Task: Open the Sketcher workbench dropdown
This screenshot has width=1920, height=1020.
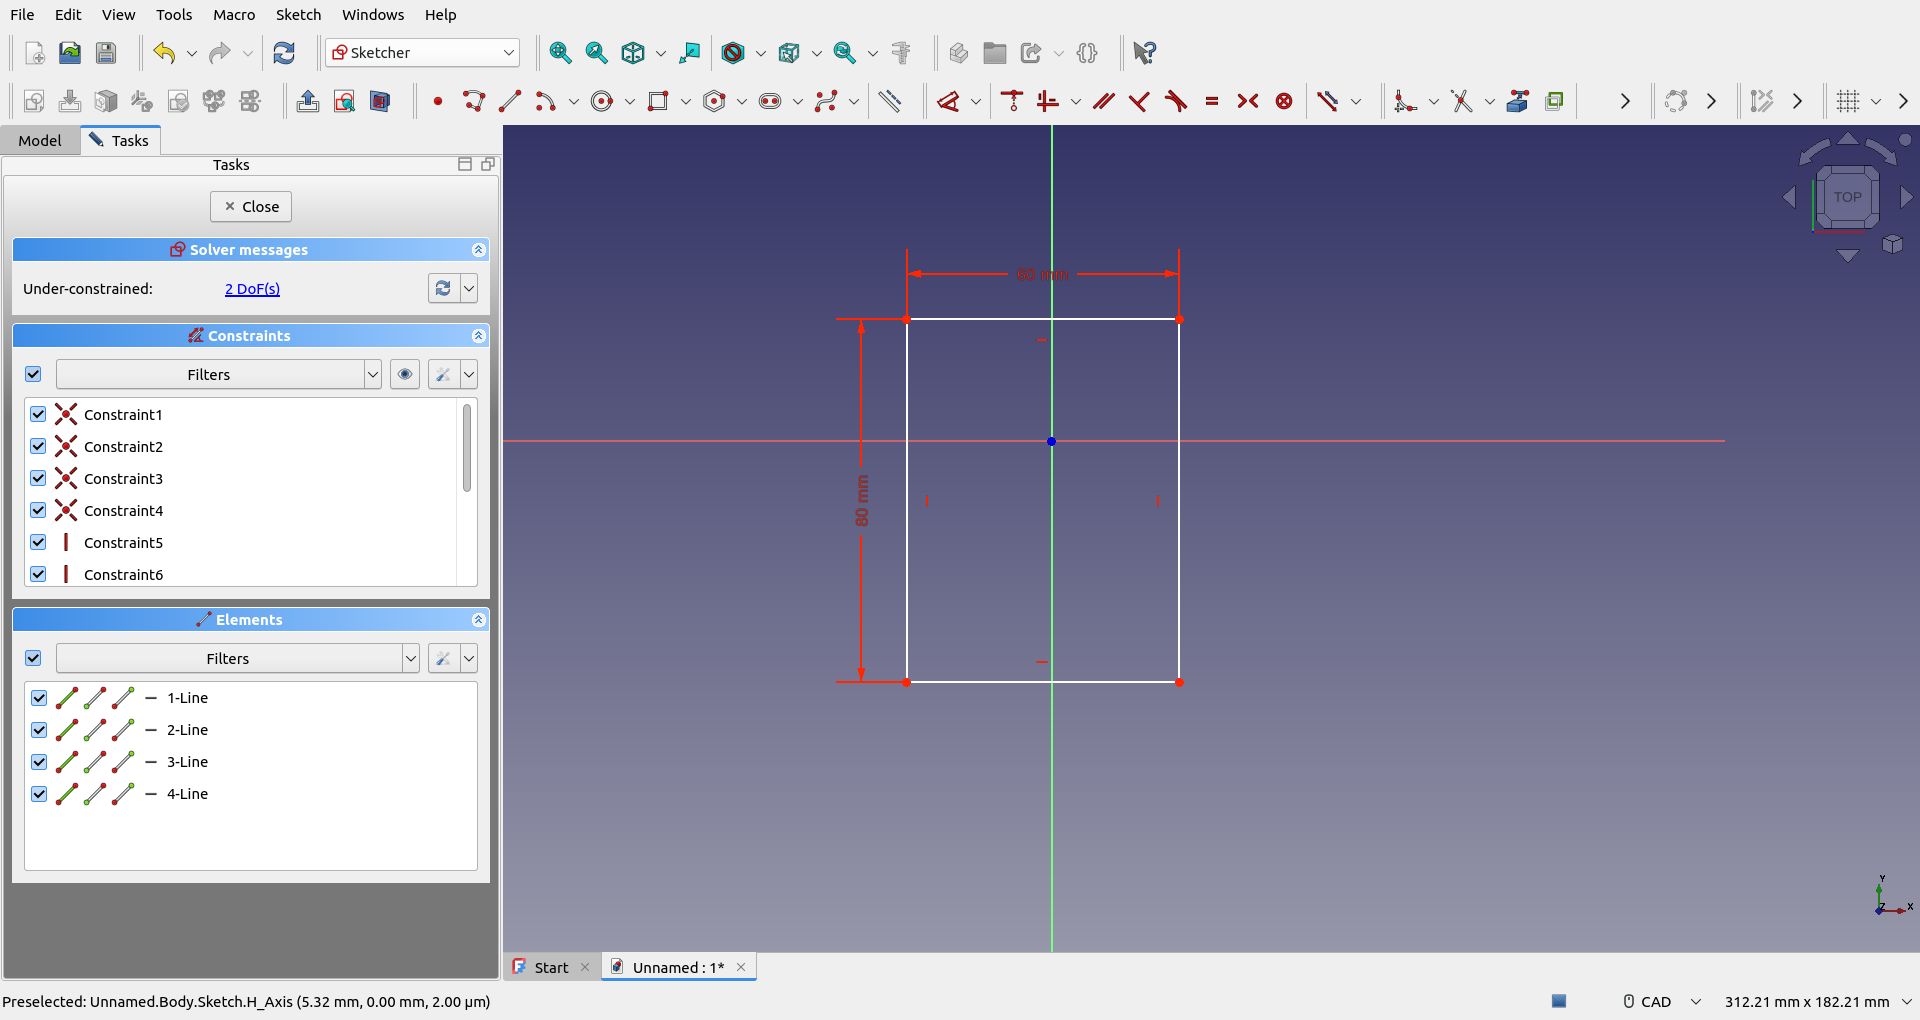Action: (422, 53)
